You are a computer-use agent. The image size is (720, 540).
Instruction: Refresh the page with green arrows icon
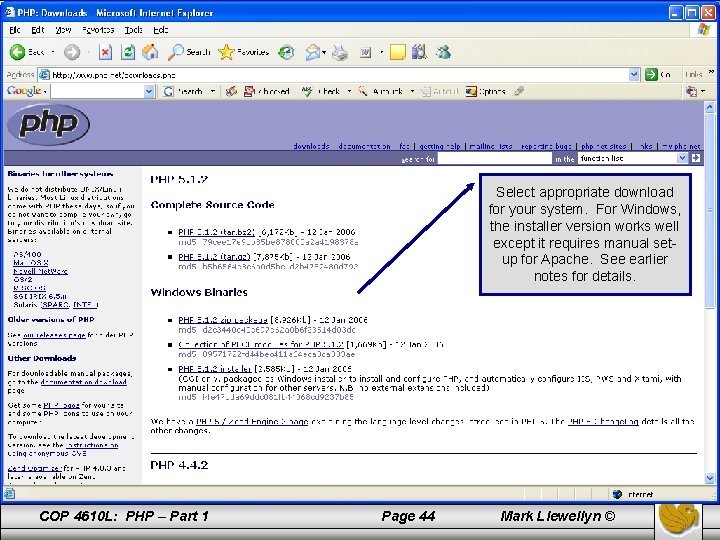pos(128,52)
